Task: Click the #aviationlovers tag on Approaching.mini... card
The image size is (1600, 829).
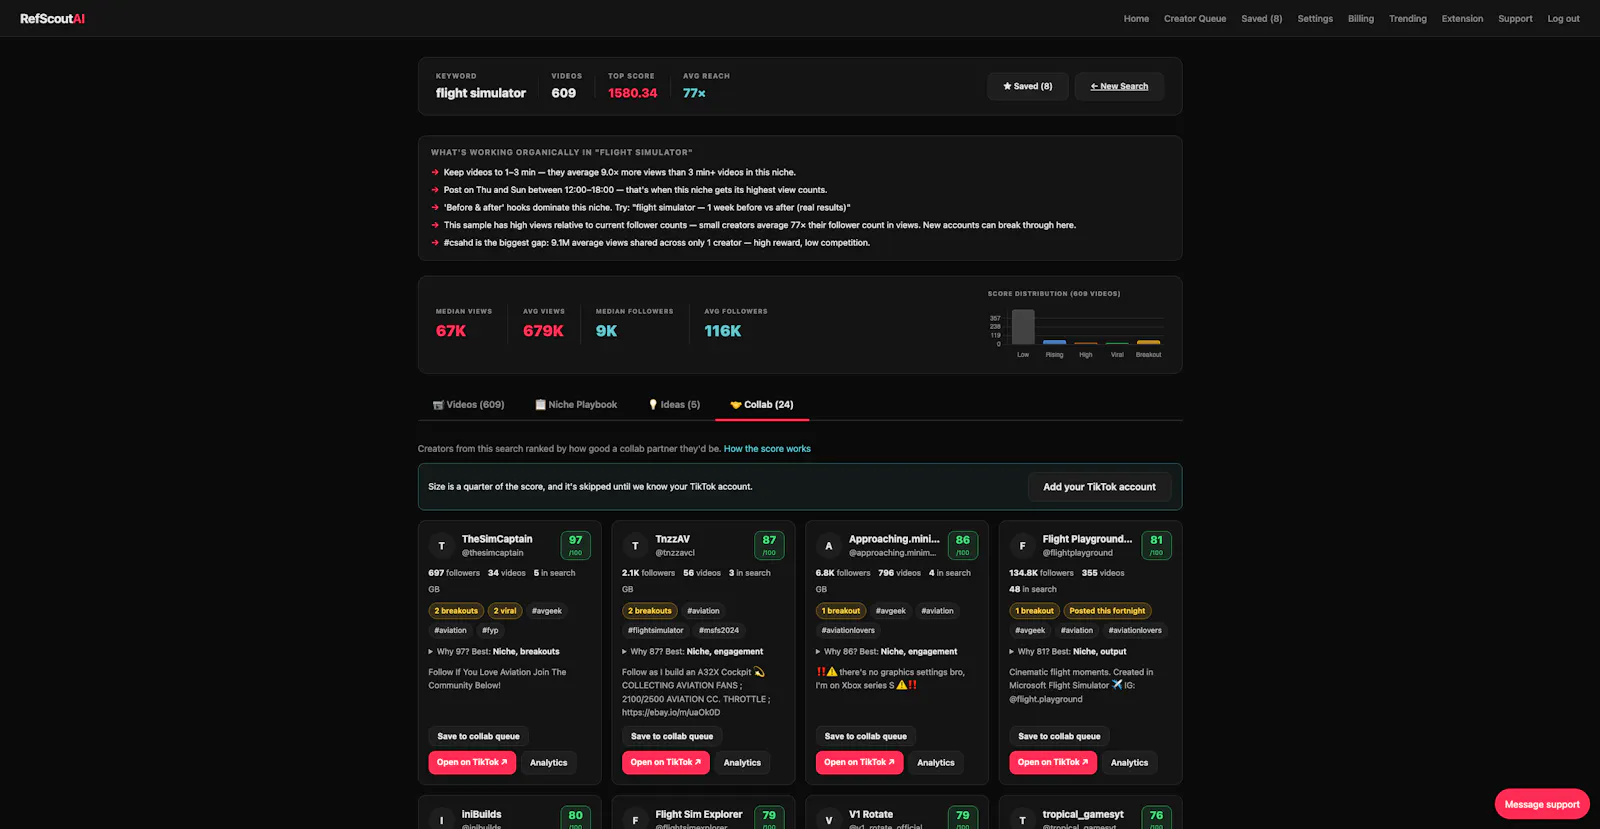Action: point(848,631)
